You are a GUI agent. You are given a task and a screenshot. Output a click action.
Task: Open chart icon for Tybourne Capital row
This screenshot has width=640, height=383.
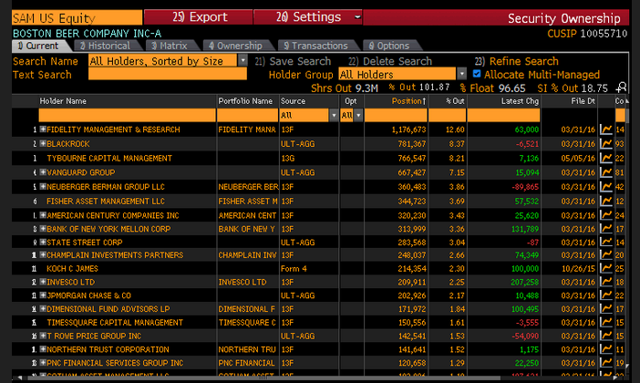(606, 158)
